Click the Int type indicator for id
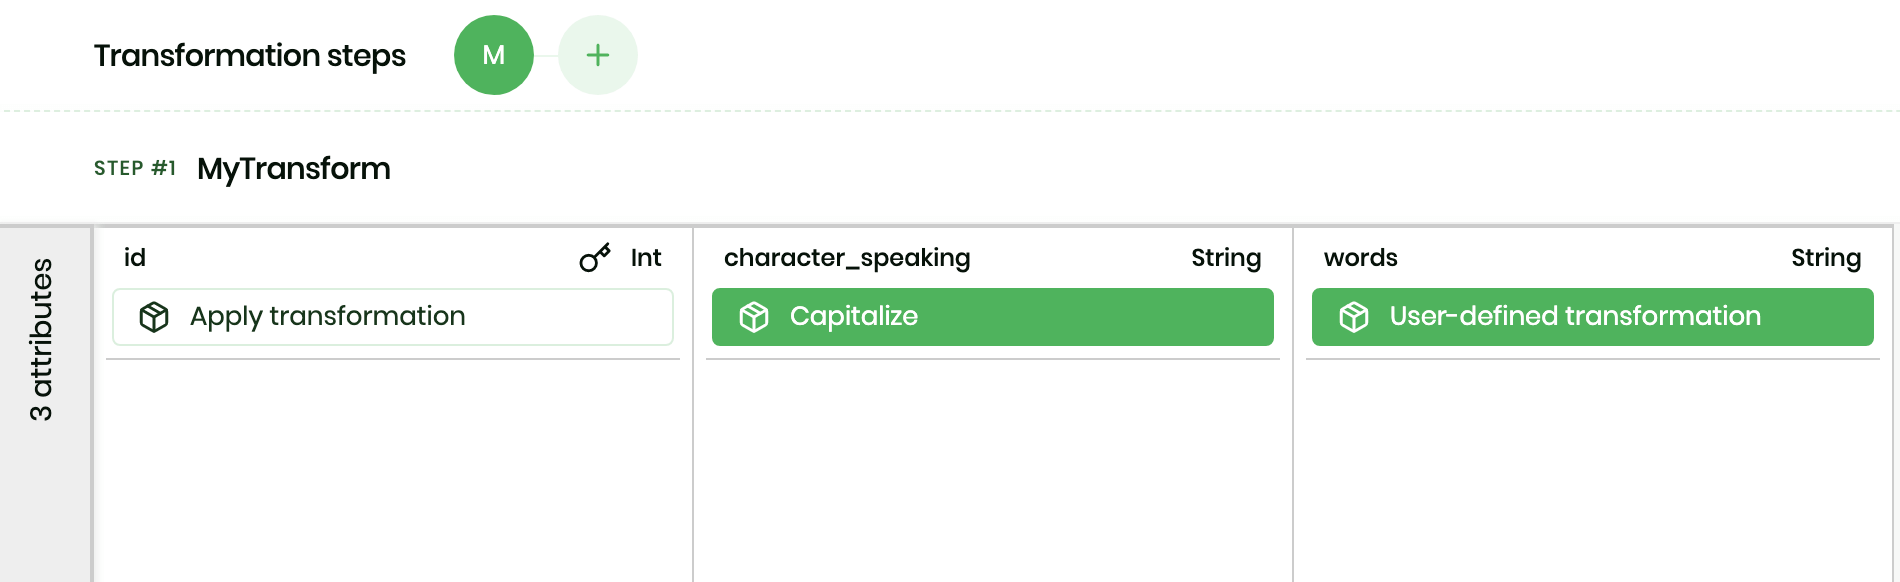Image resolution: width=1900 pixels, height=582 pixels. pos(646,258)
